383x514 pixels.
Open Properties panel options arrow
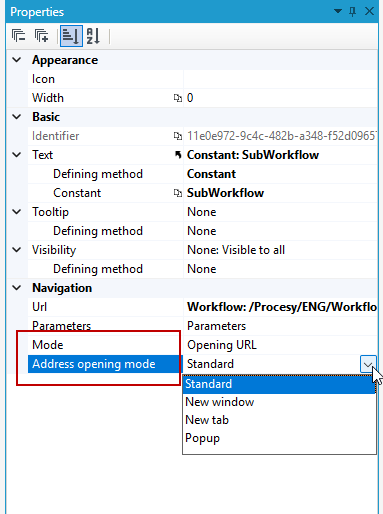(x=338, y=11)
